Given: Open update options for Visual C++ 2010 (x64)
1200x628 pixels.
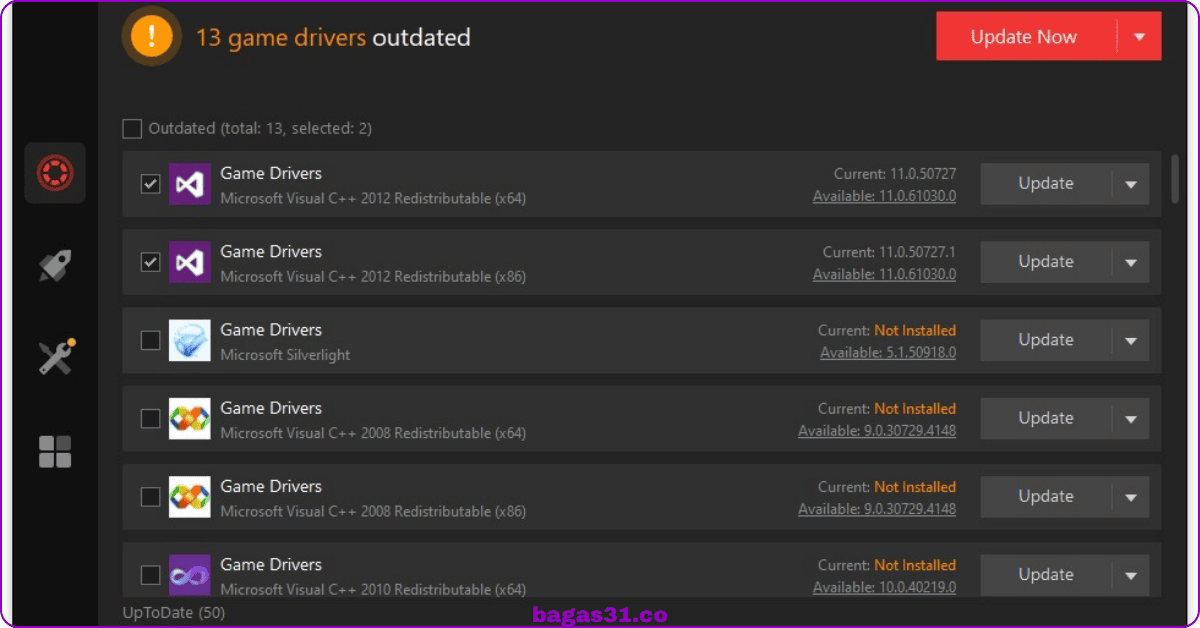Looking at the screenshot, I should click(x=1131, y=574).
